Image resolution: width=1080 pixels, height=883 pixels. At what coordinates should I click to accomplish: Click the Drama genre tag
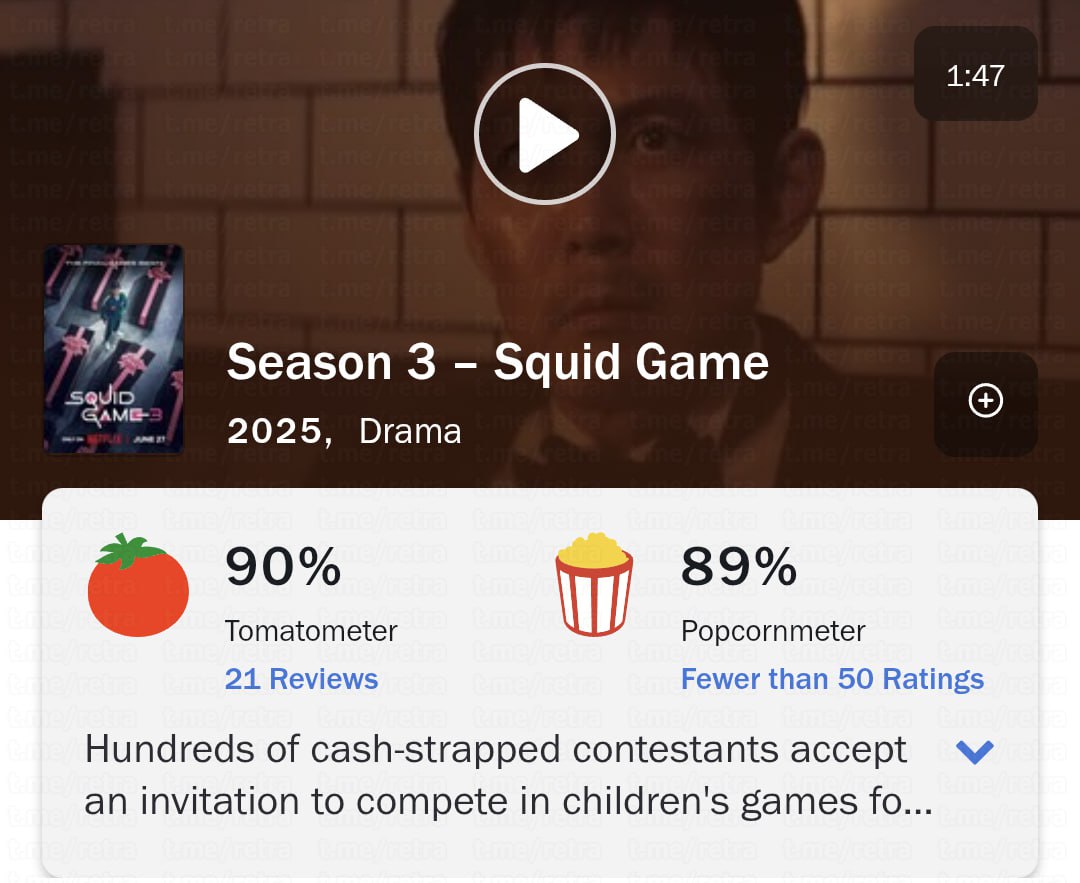410,431
